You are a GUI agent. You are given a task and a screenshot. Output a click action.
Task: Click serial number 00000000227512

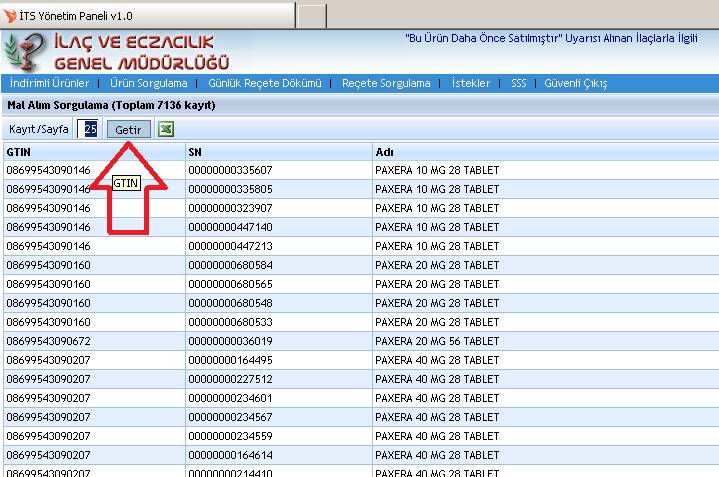[230, 379]
